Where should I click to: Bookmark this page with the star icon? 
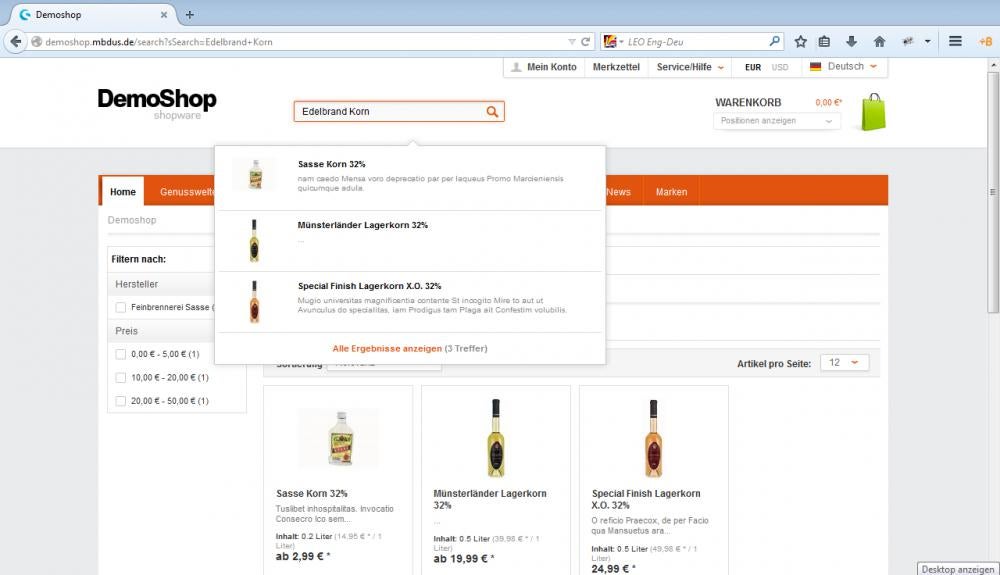click(x=800, y=42)
